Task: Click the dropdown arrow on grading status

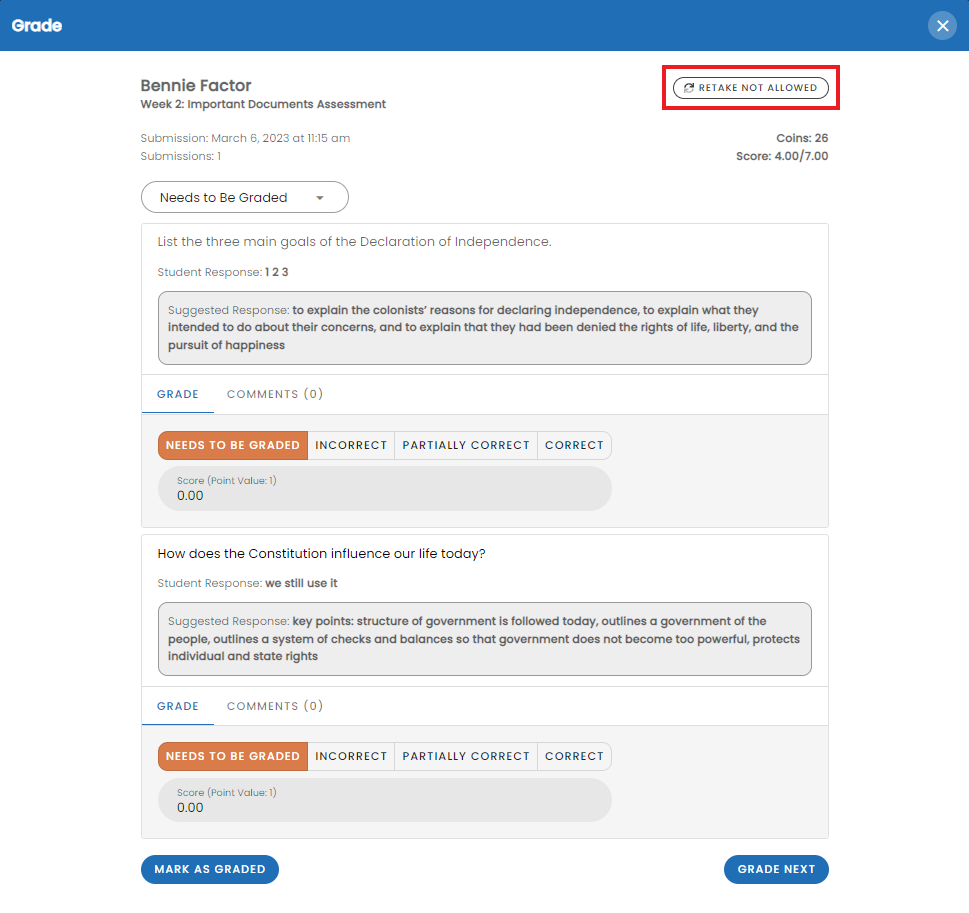Action: point(319,198)
